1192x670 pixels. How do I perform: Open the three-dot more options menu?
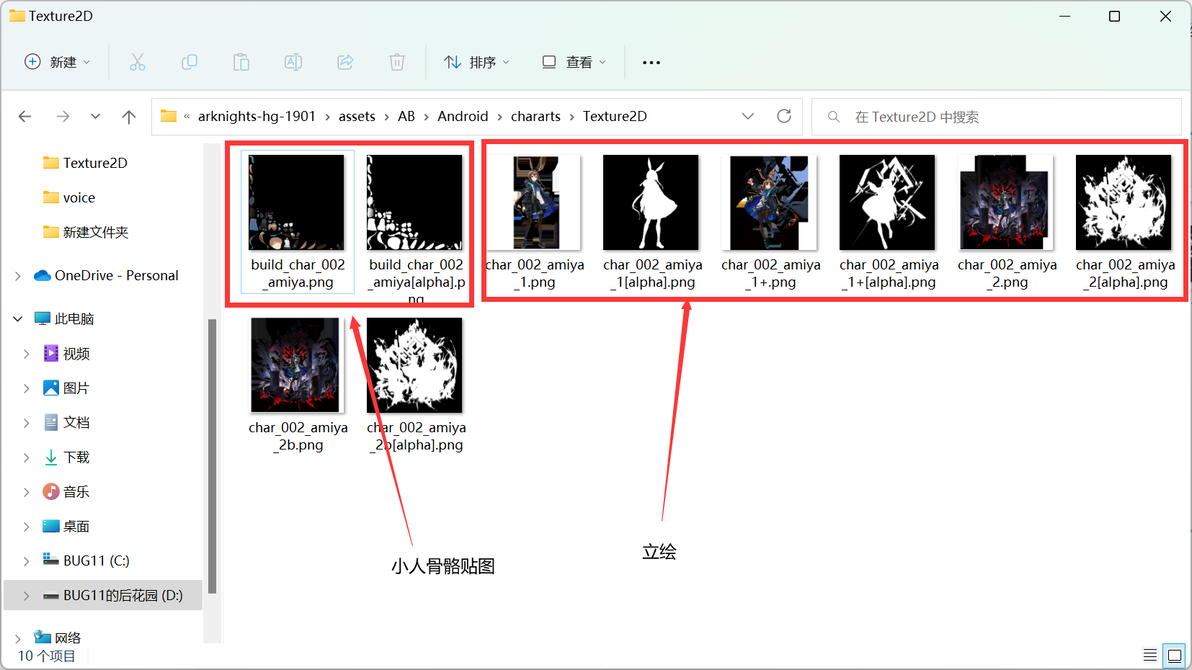(651, 62)
